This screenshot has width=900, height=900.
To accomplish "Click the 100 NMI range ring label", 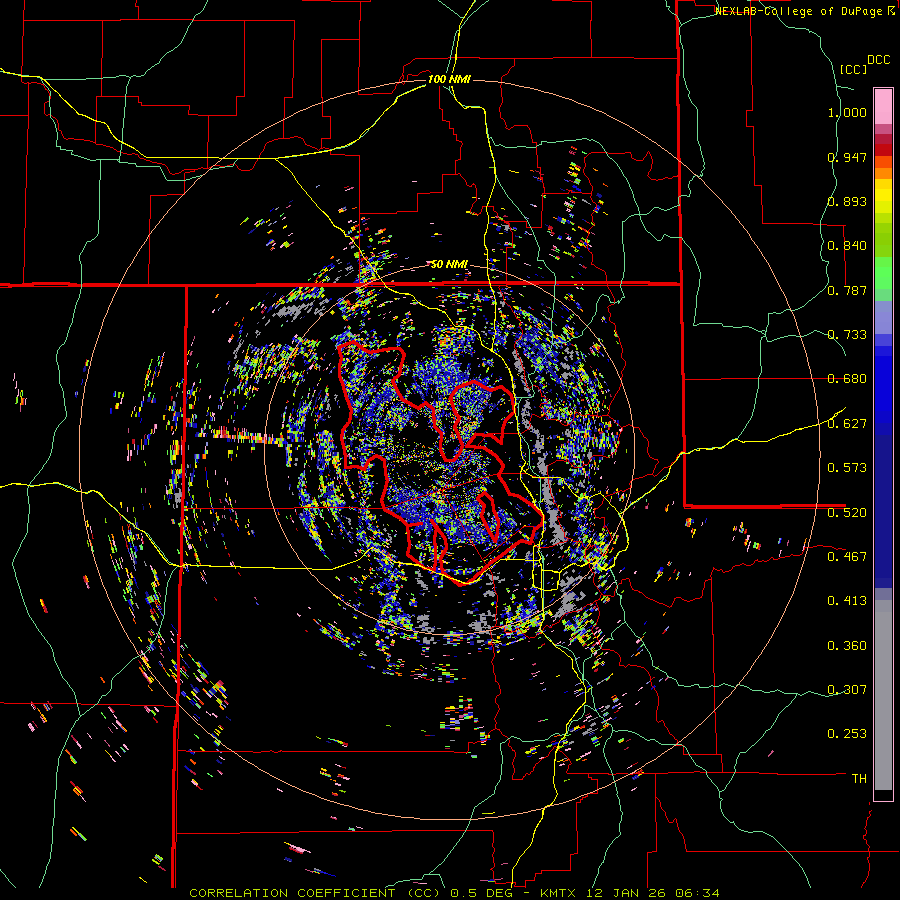I will 449,79.
